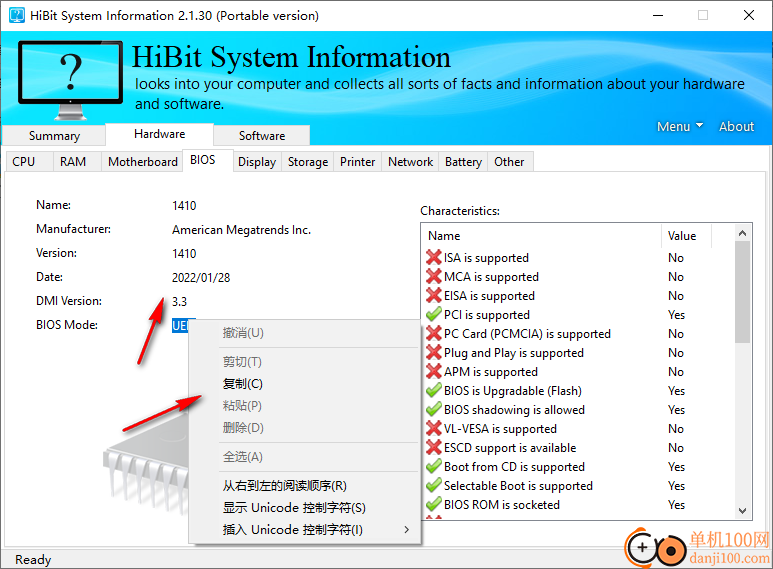
Task: Click the red X icon beside ISA is supported
Action: [x=433, y=257]
